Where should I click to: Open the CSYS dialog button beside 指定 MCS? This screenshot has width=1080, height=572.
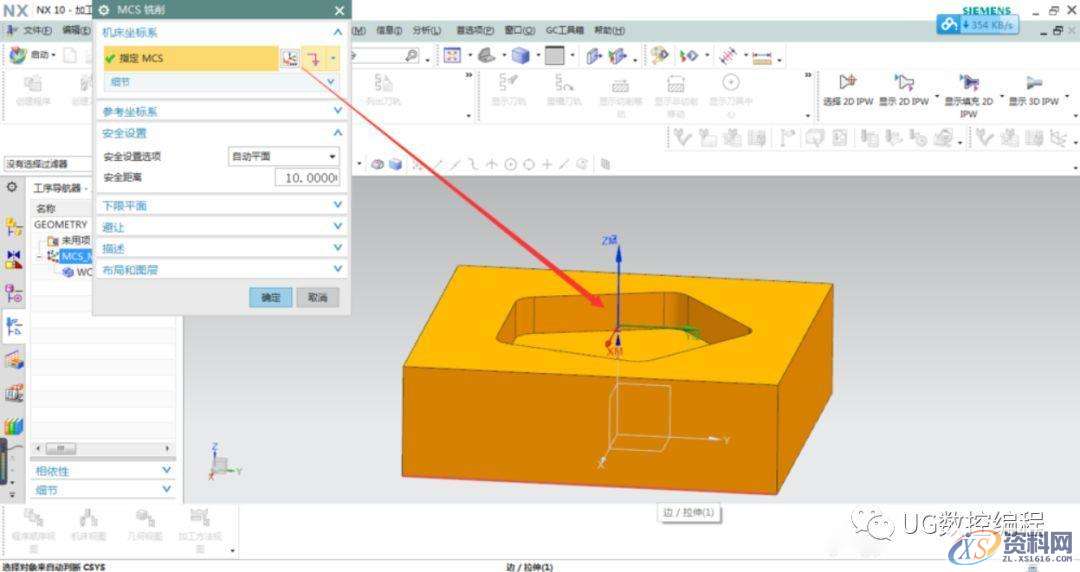click(290, 59)
